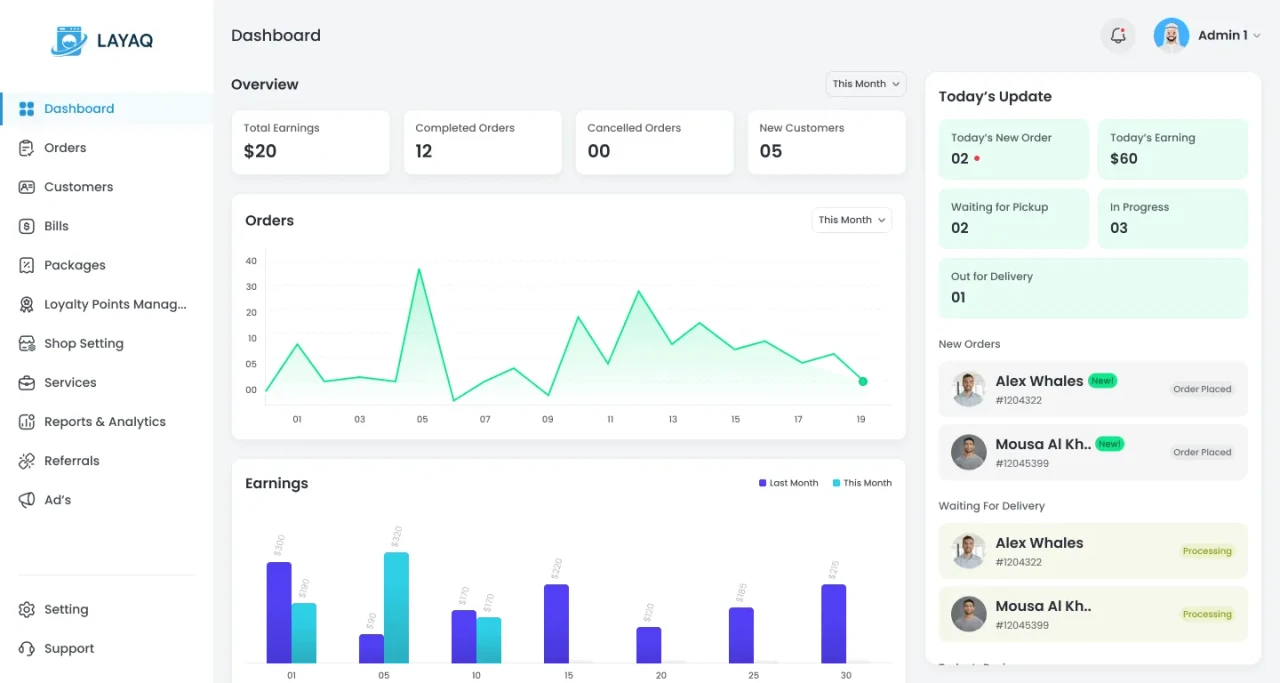Click the Referrals link icon
1280x683 pixels.
pos(27,461)
